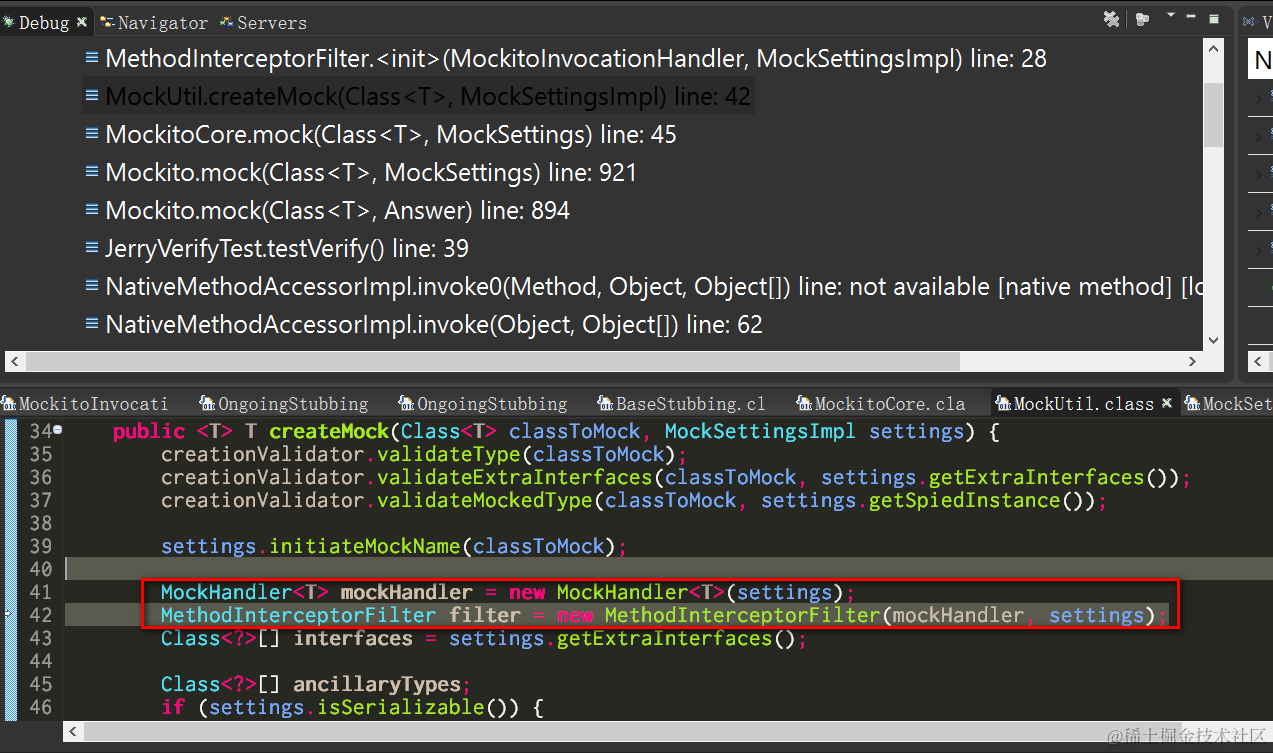Select MockUtil.createMock line 42 stack frame
This screenshot has width=1273, height=753.
click(x=417, y=97)
